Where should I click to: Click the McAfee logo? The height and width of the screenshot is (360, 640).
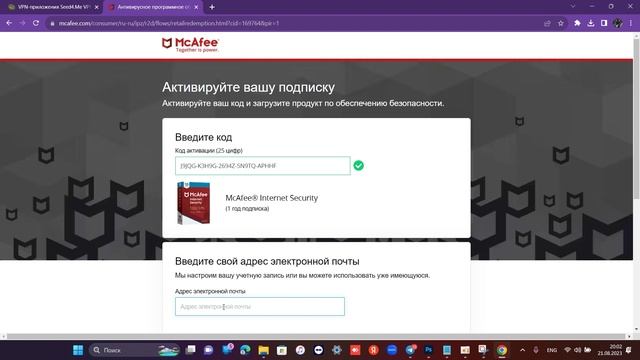190,44
